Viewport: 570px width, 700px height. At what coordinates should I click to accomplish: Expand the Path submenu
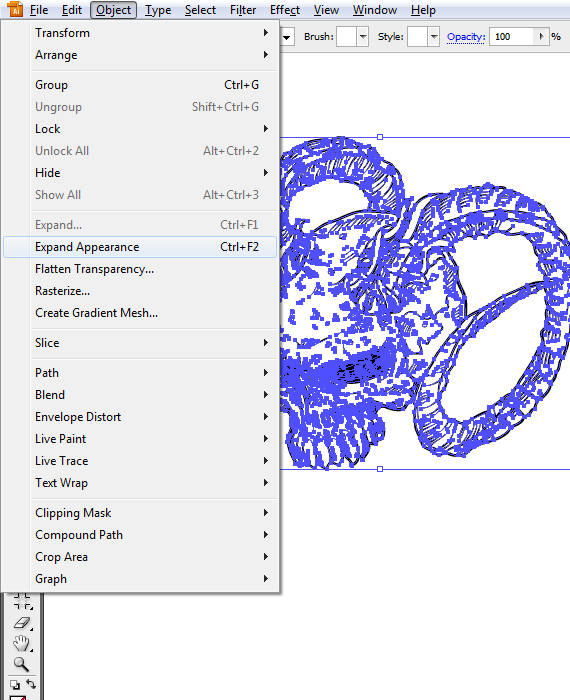click(140, 372)
